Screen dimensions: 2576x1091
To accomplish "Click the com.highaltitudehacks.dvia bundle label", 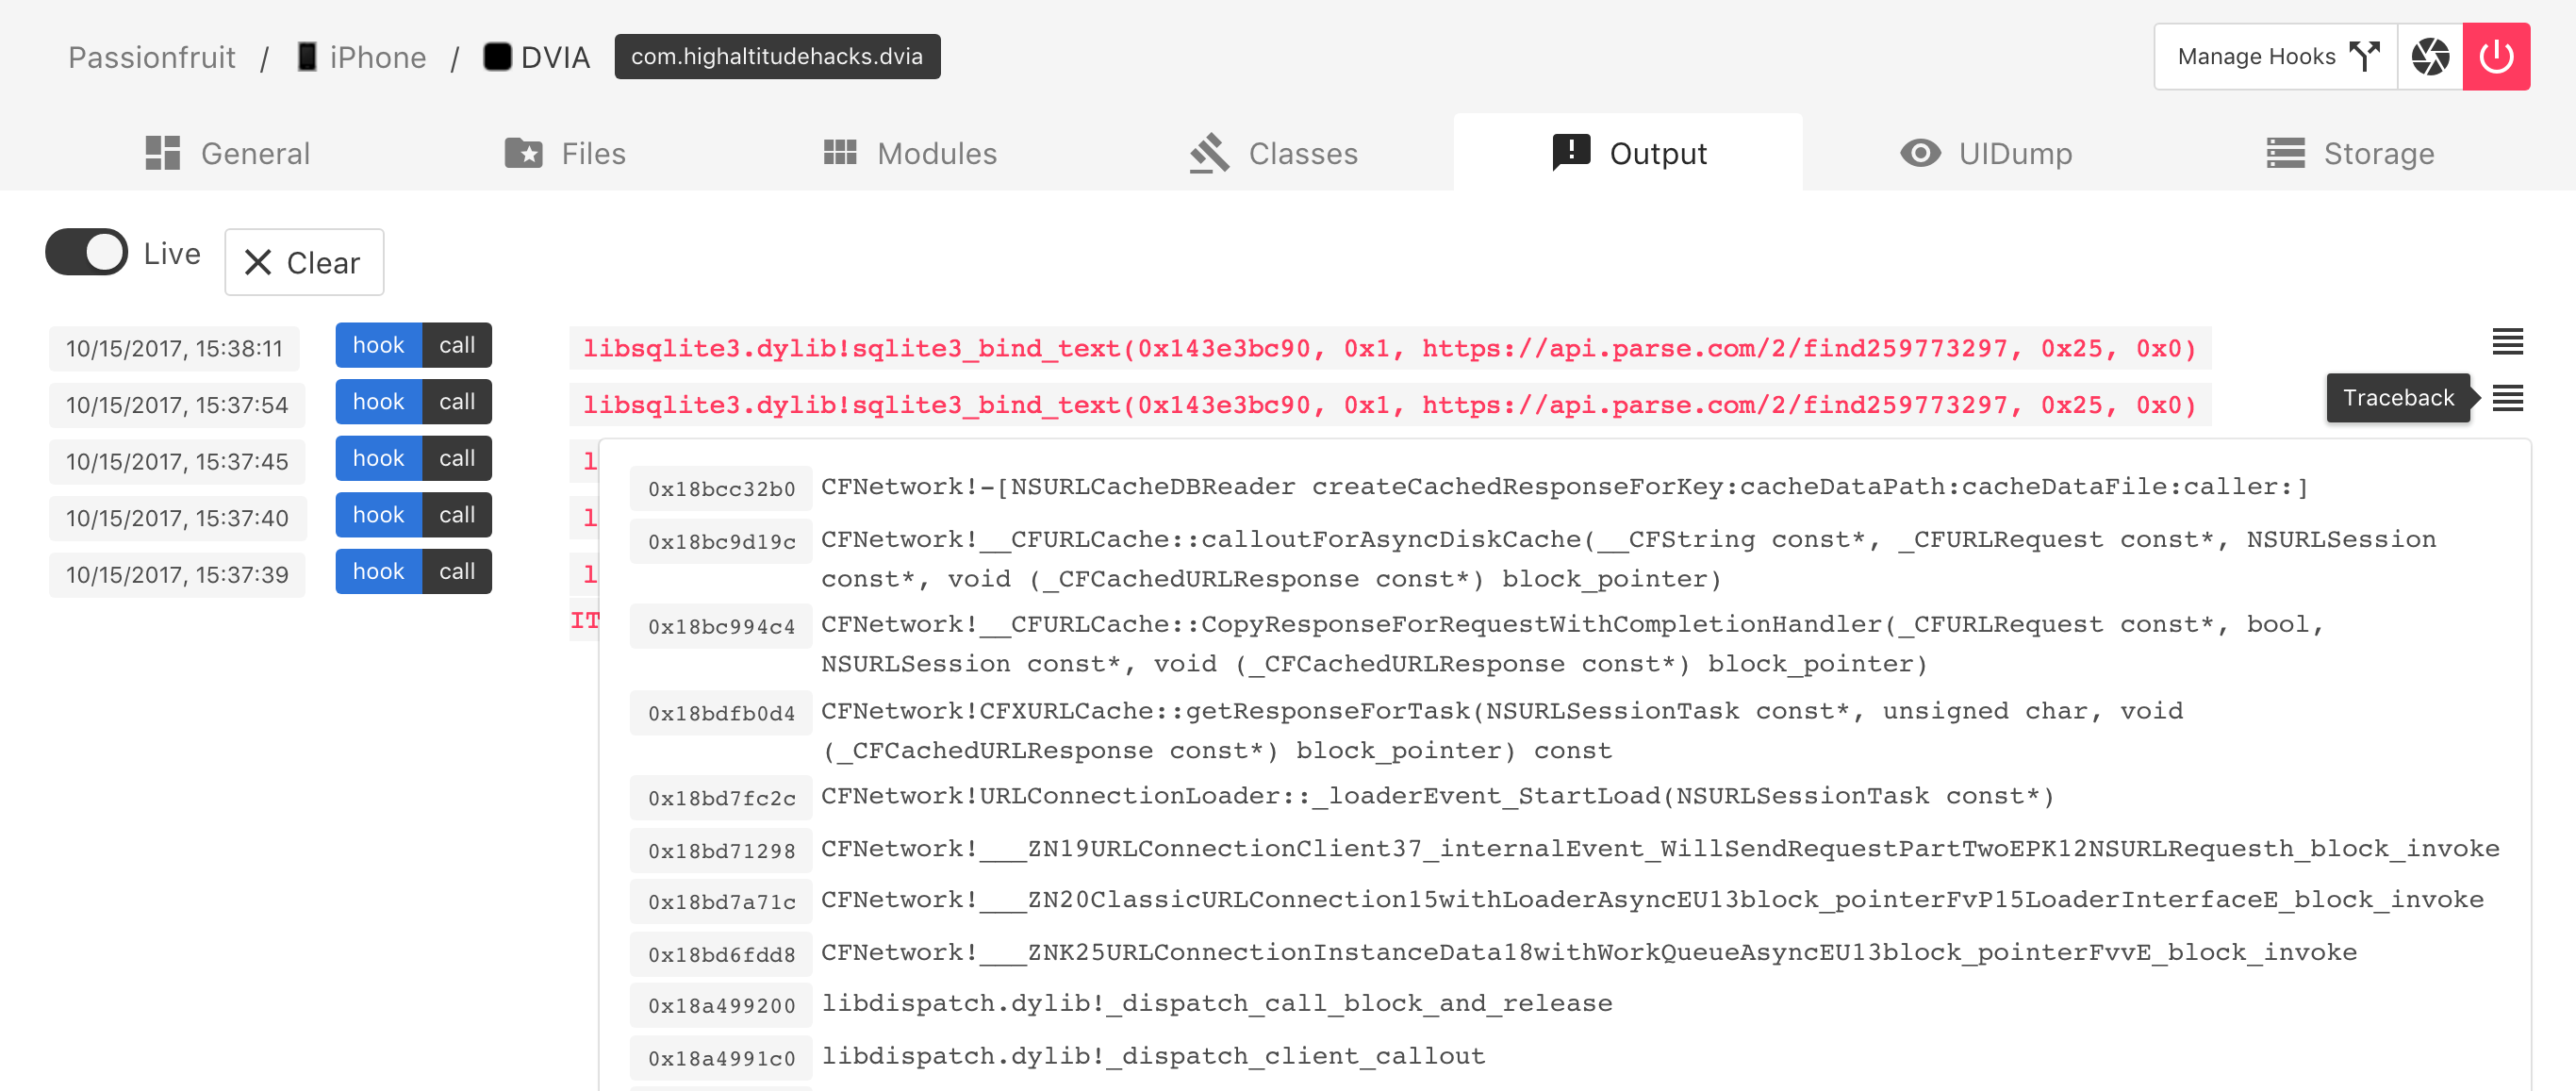I will click(x=777, y=57).
